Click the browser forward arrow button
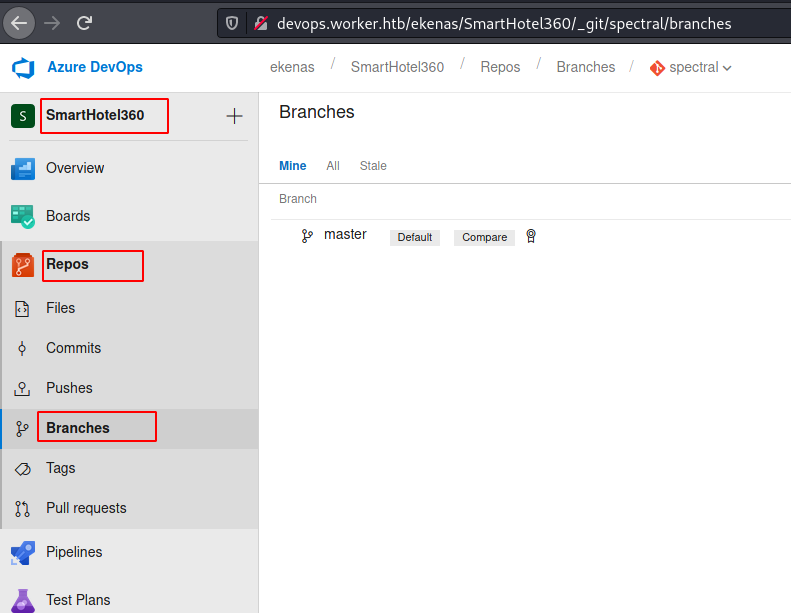The height and width of the screenshot is (613, 791). (x=52, y=23)
